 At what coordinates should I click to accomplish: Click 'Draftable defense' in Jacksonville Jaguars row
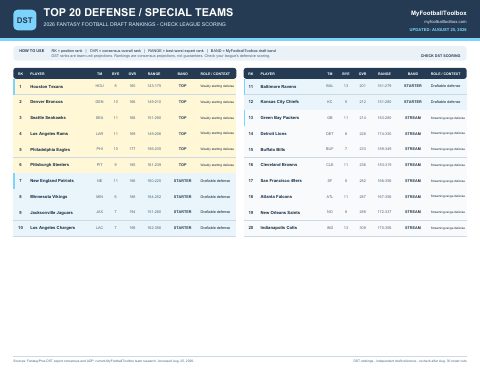coord(215,212)
